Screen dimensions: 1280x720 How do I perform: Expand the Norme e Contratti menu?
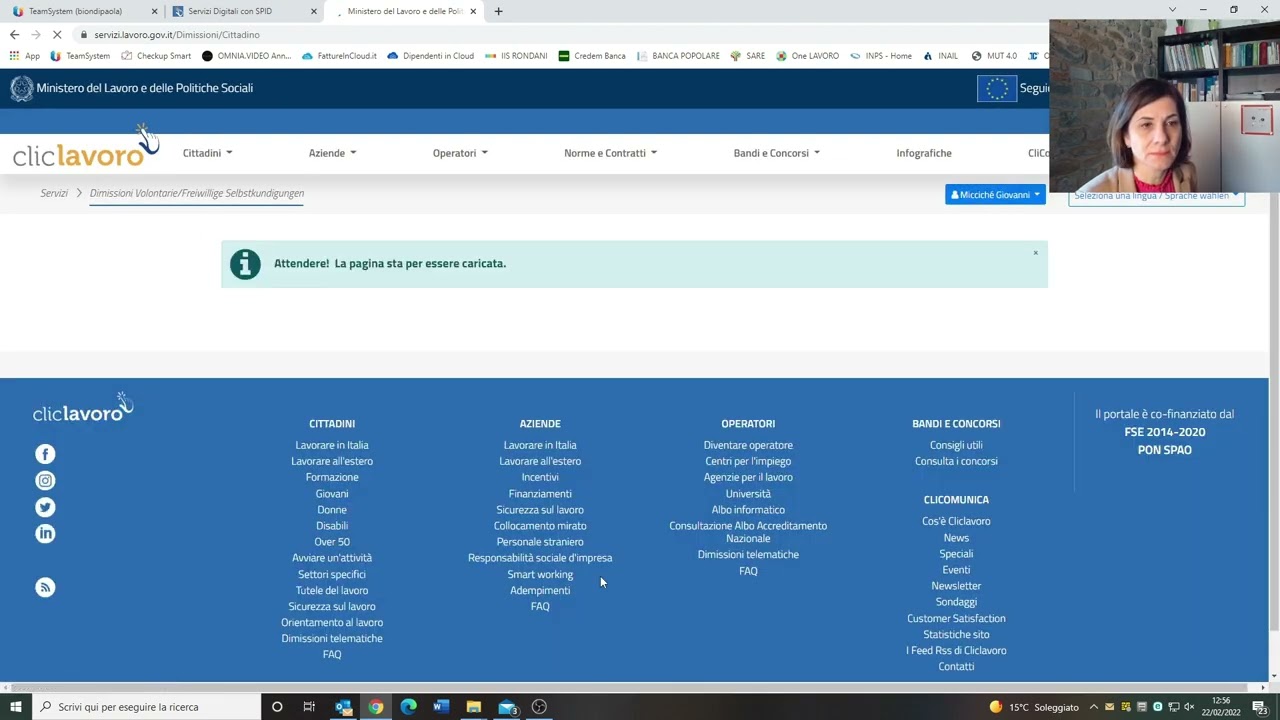(x=610, y=153)
